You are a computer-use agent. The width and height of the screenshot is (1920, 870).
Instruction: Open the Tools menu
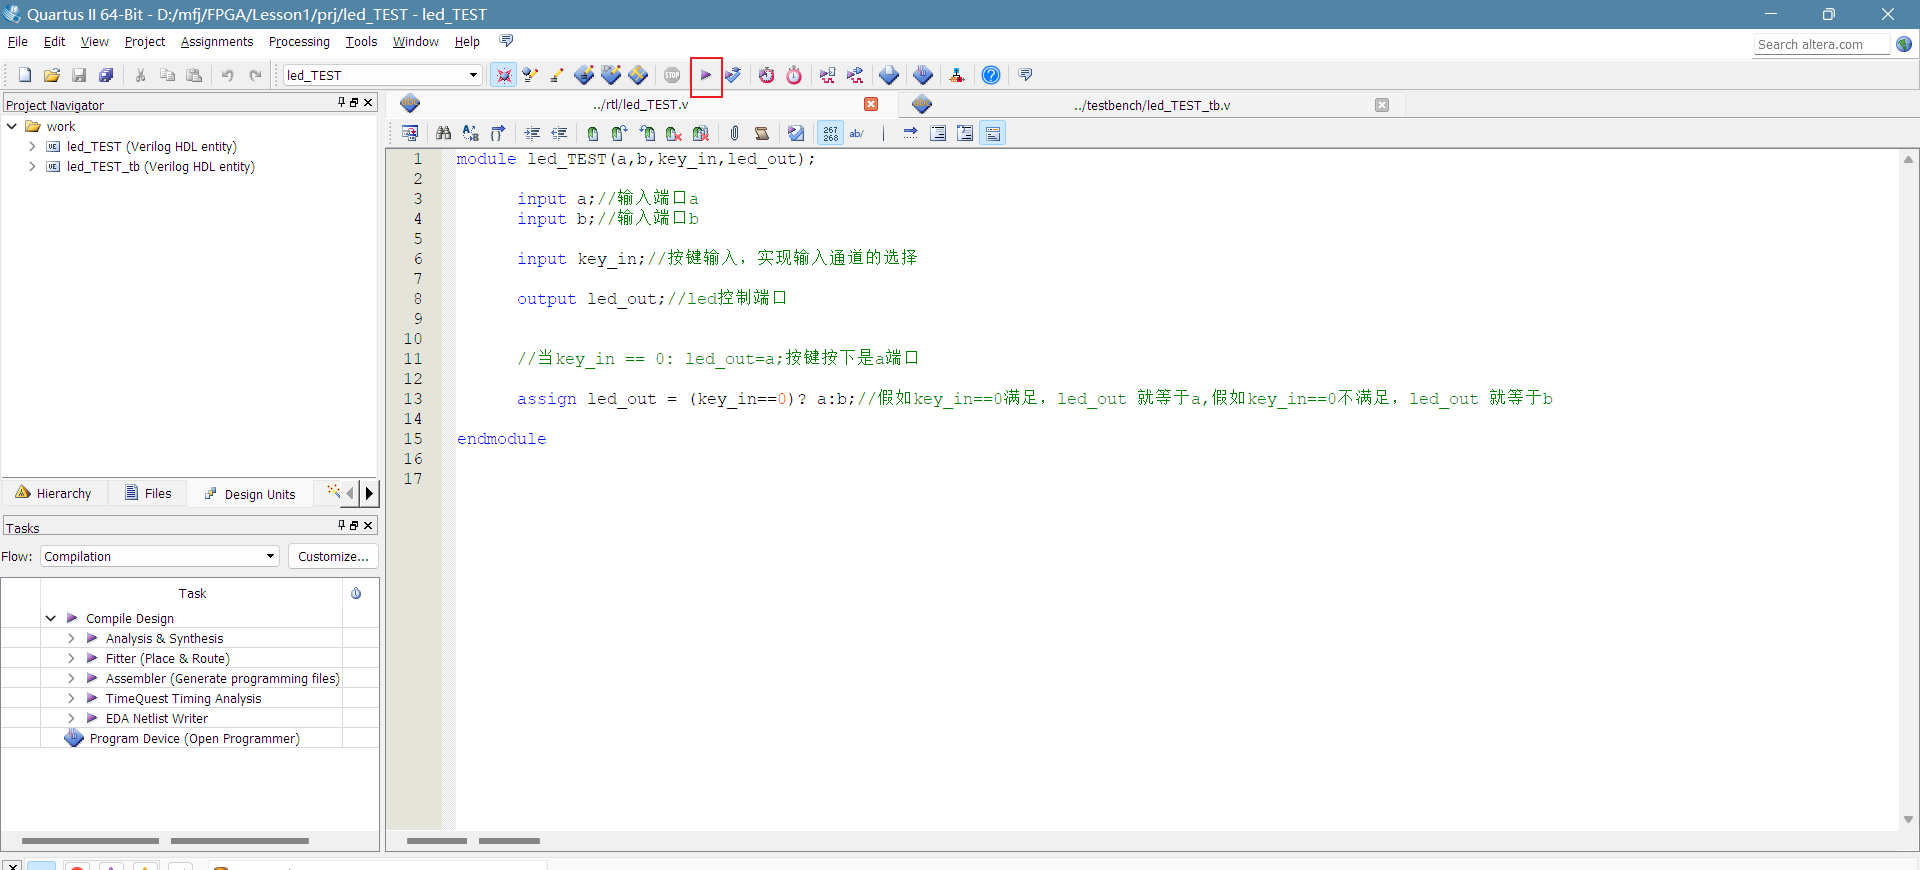(361, 41)
